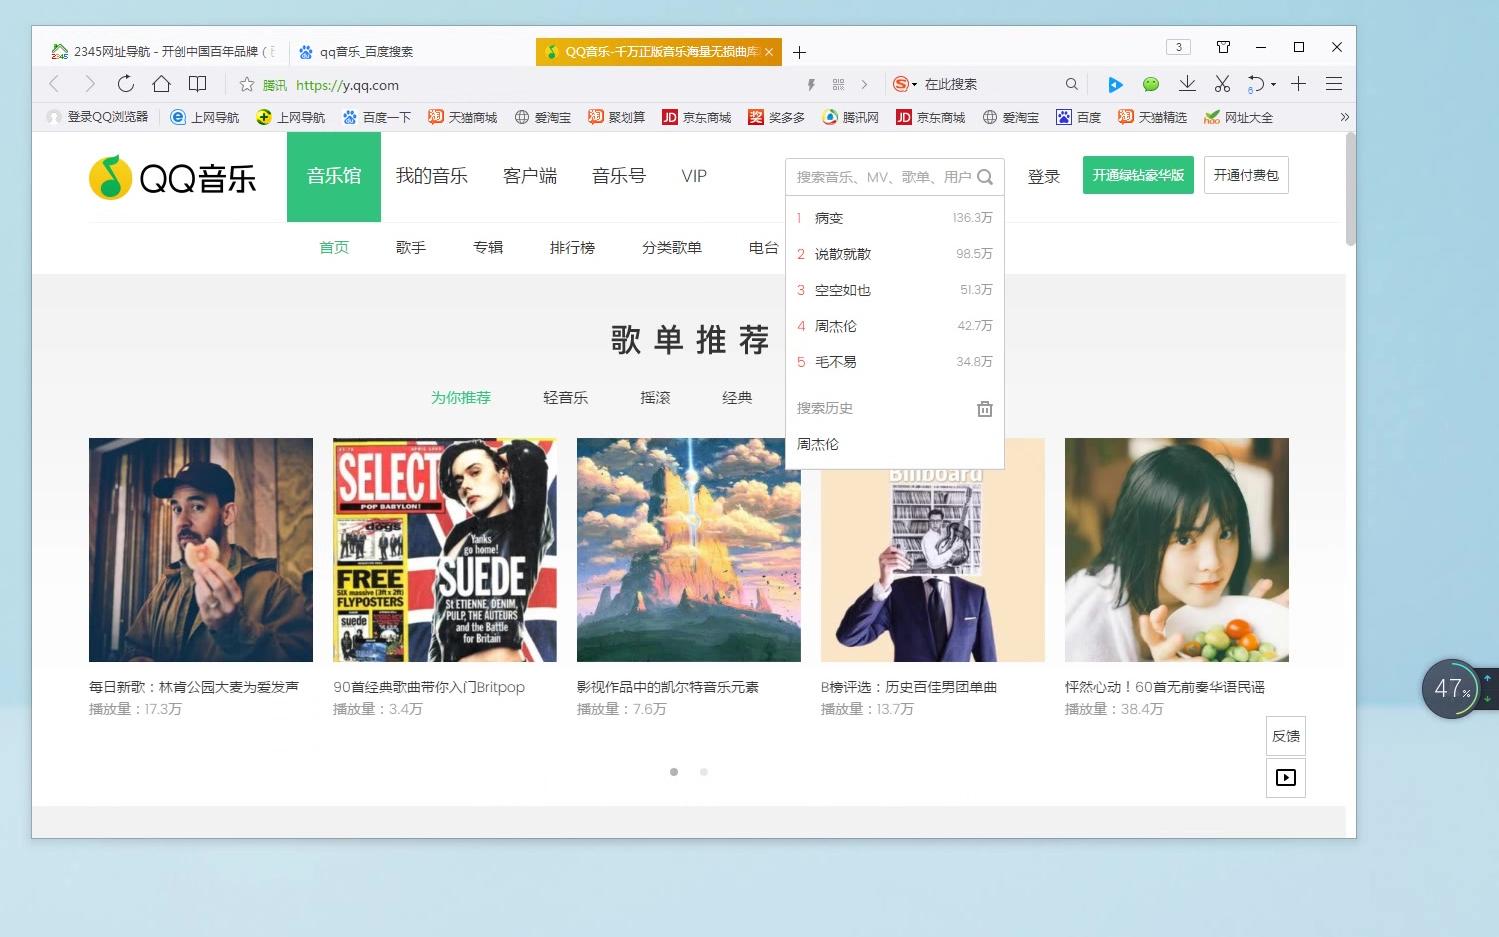Go to the 歌手 sub-navigation
Image resolution: width=1499 pixels, height=937 pixels.
click(x=411, y=247)
